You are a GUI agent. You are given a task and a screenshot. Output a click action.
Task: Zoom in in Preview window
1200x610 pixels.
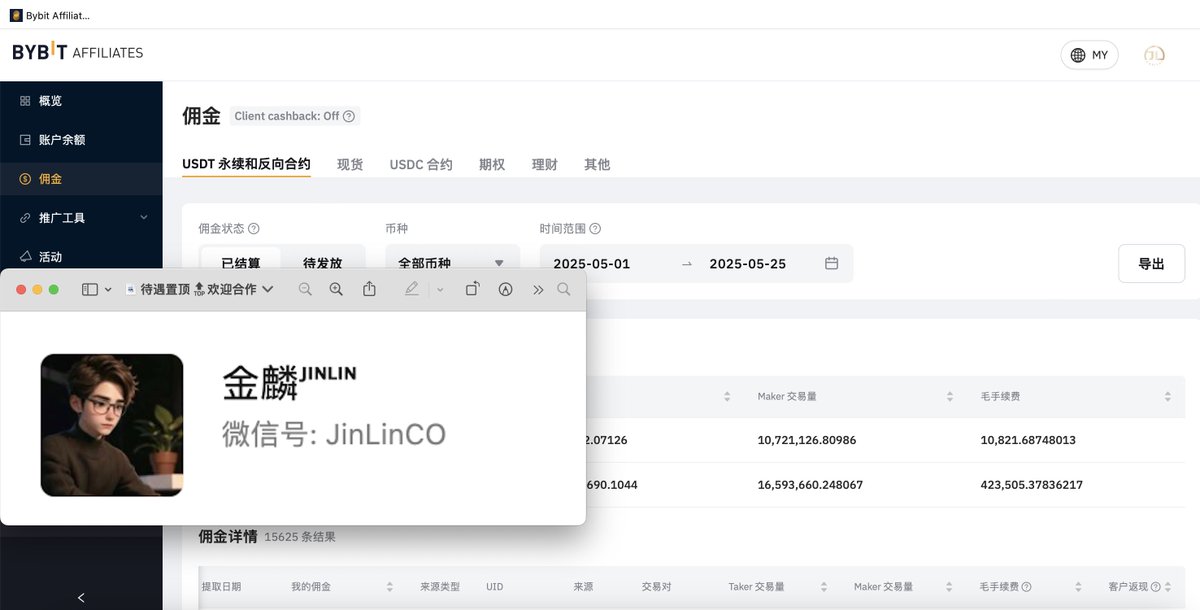[x=336, y=289]
